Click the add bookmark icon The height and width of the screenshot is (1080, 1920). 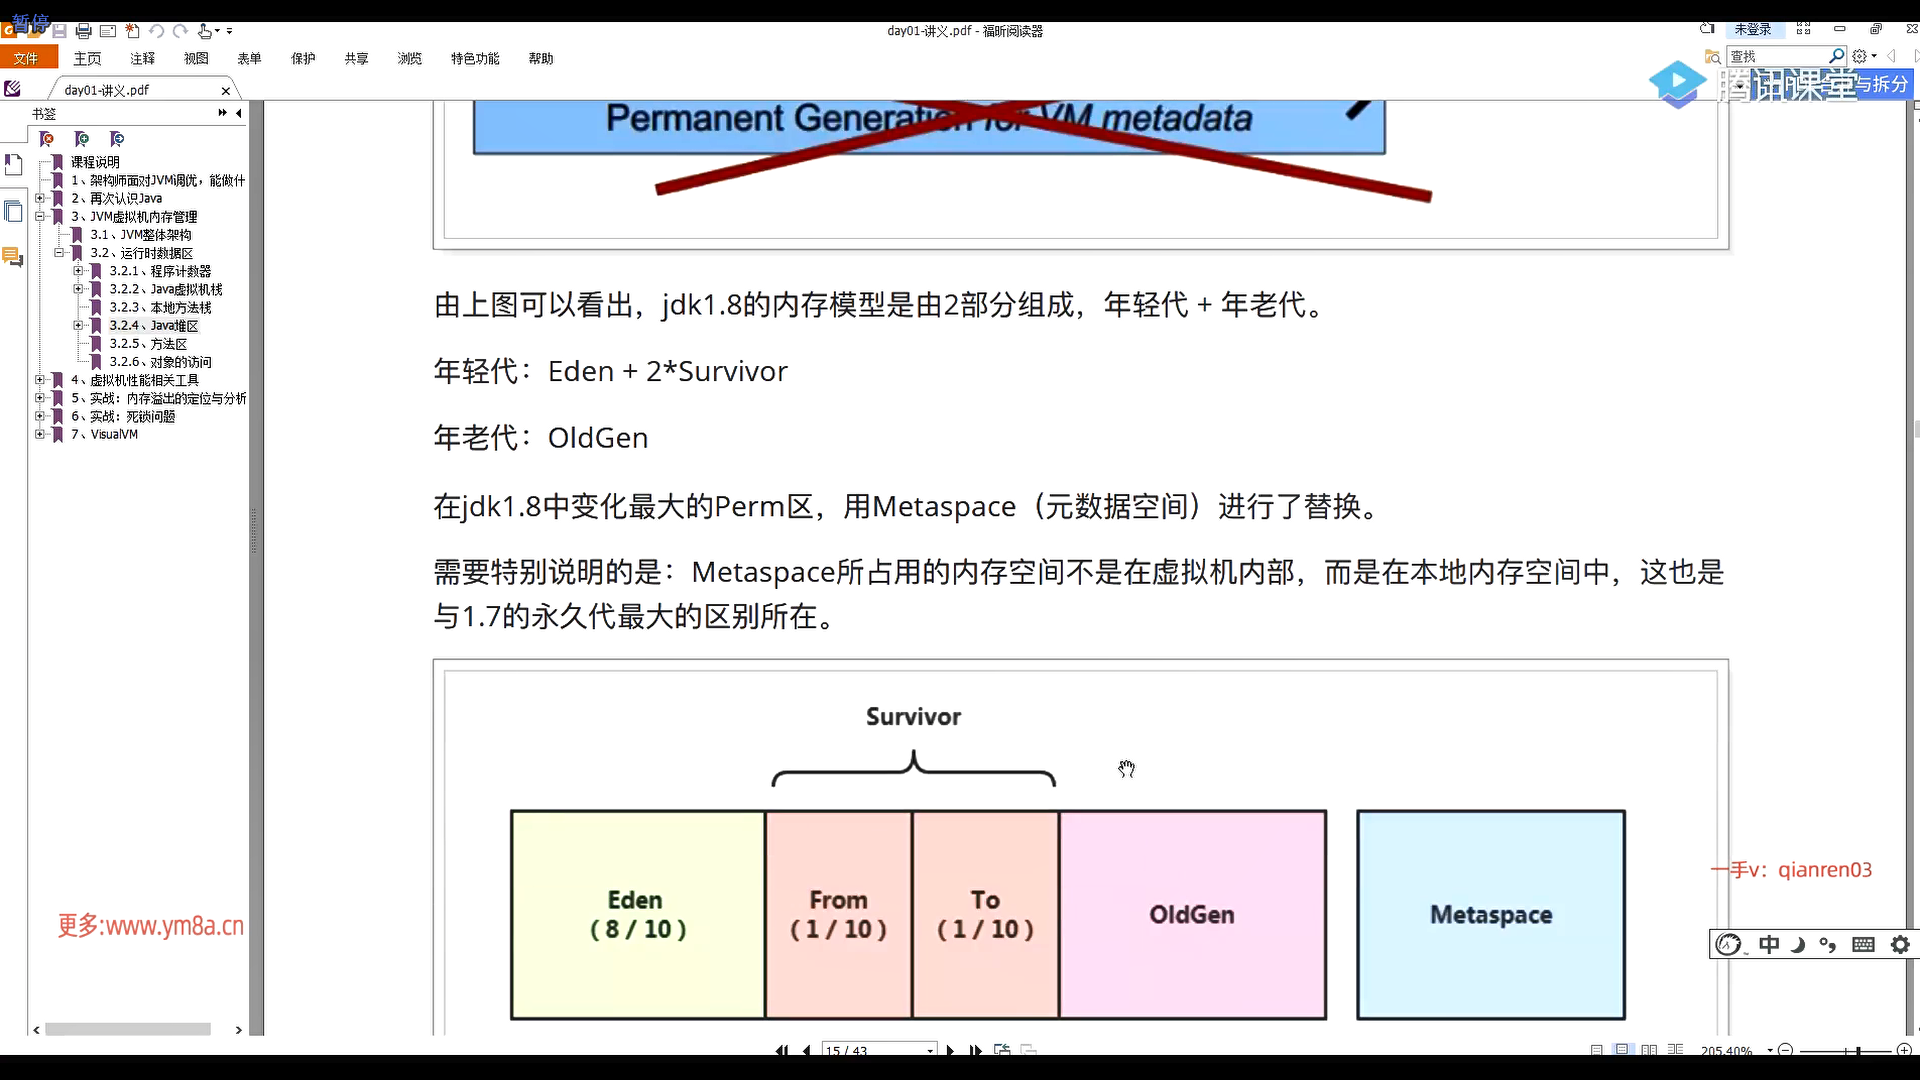click(82, 139)
